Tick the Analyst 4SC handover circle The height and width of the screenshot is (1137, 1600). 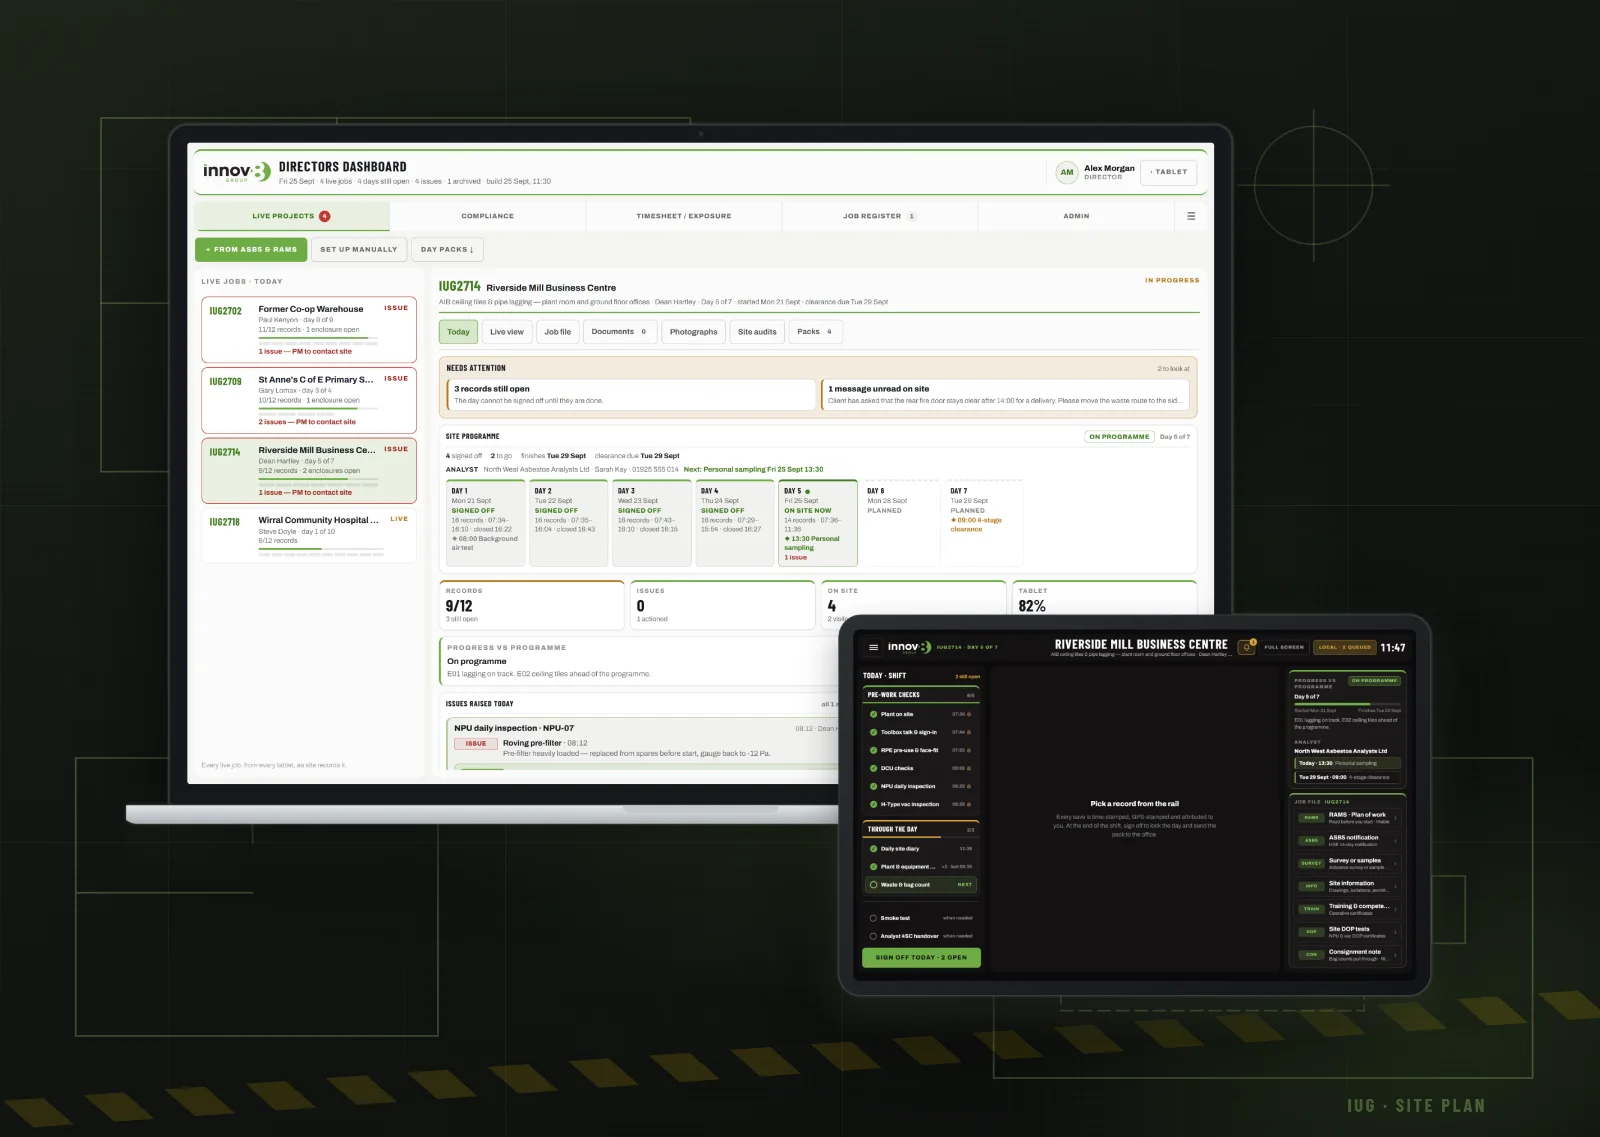pyautogui.click(x=873, y=936)
